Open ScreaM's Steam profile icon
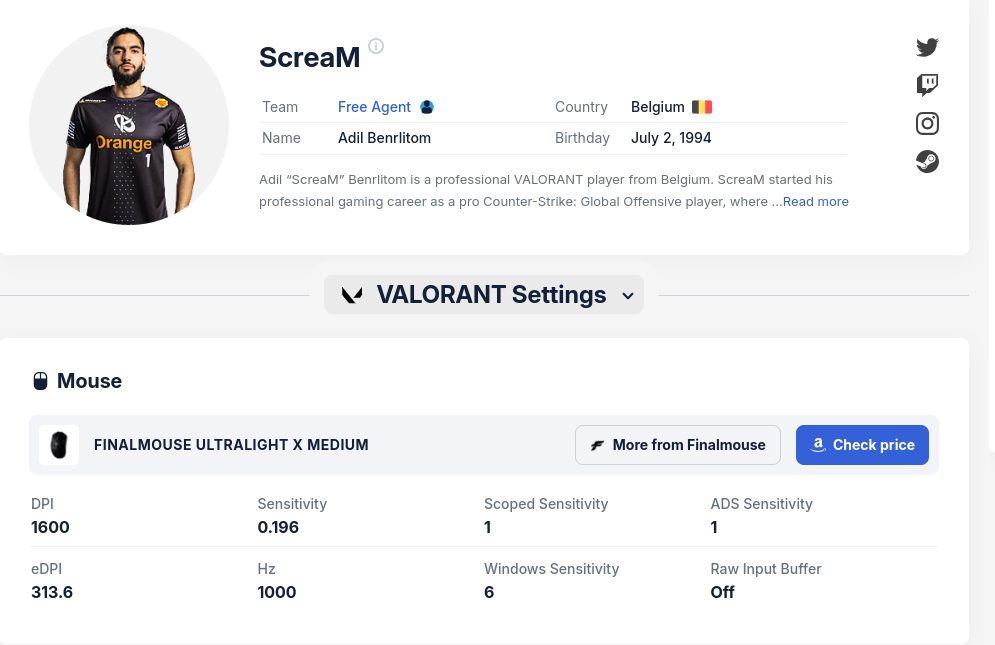Image resolution: width=995 pixels, height=645 pixels. (x=927, y=161)
